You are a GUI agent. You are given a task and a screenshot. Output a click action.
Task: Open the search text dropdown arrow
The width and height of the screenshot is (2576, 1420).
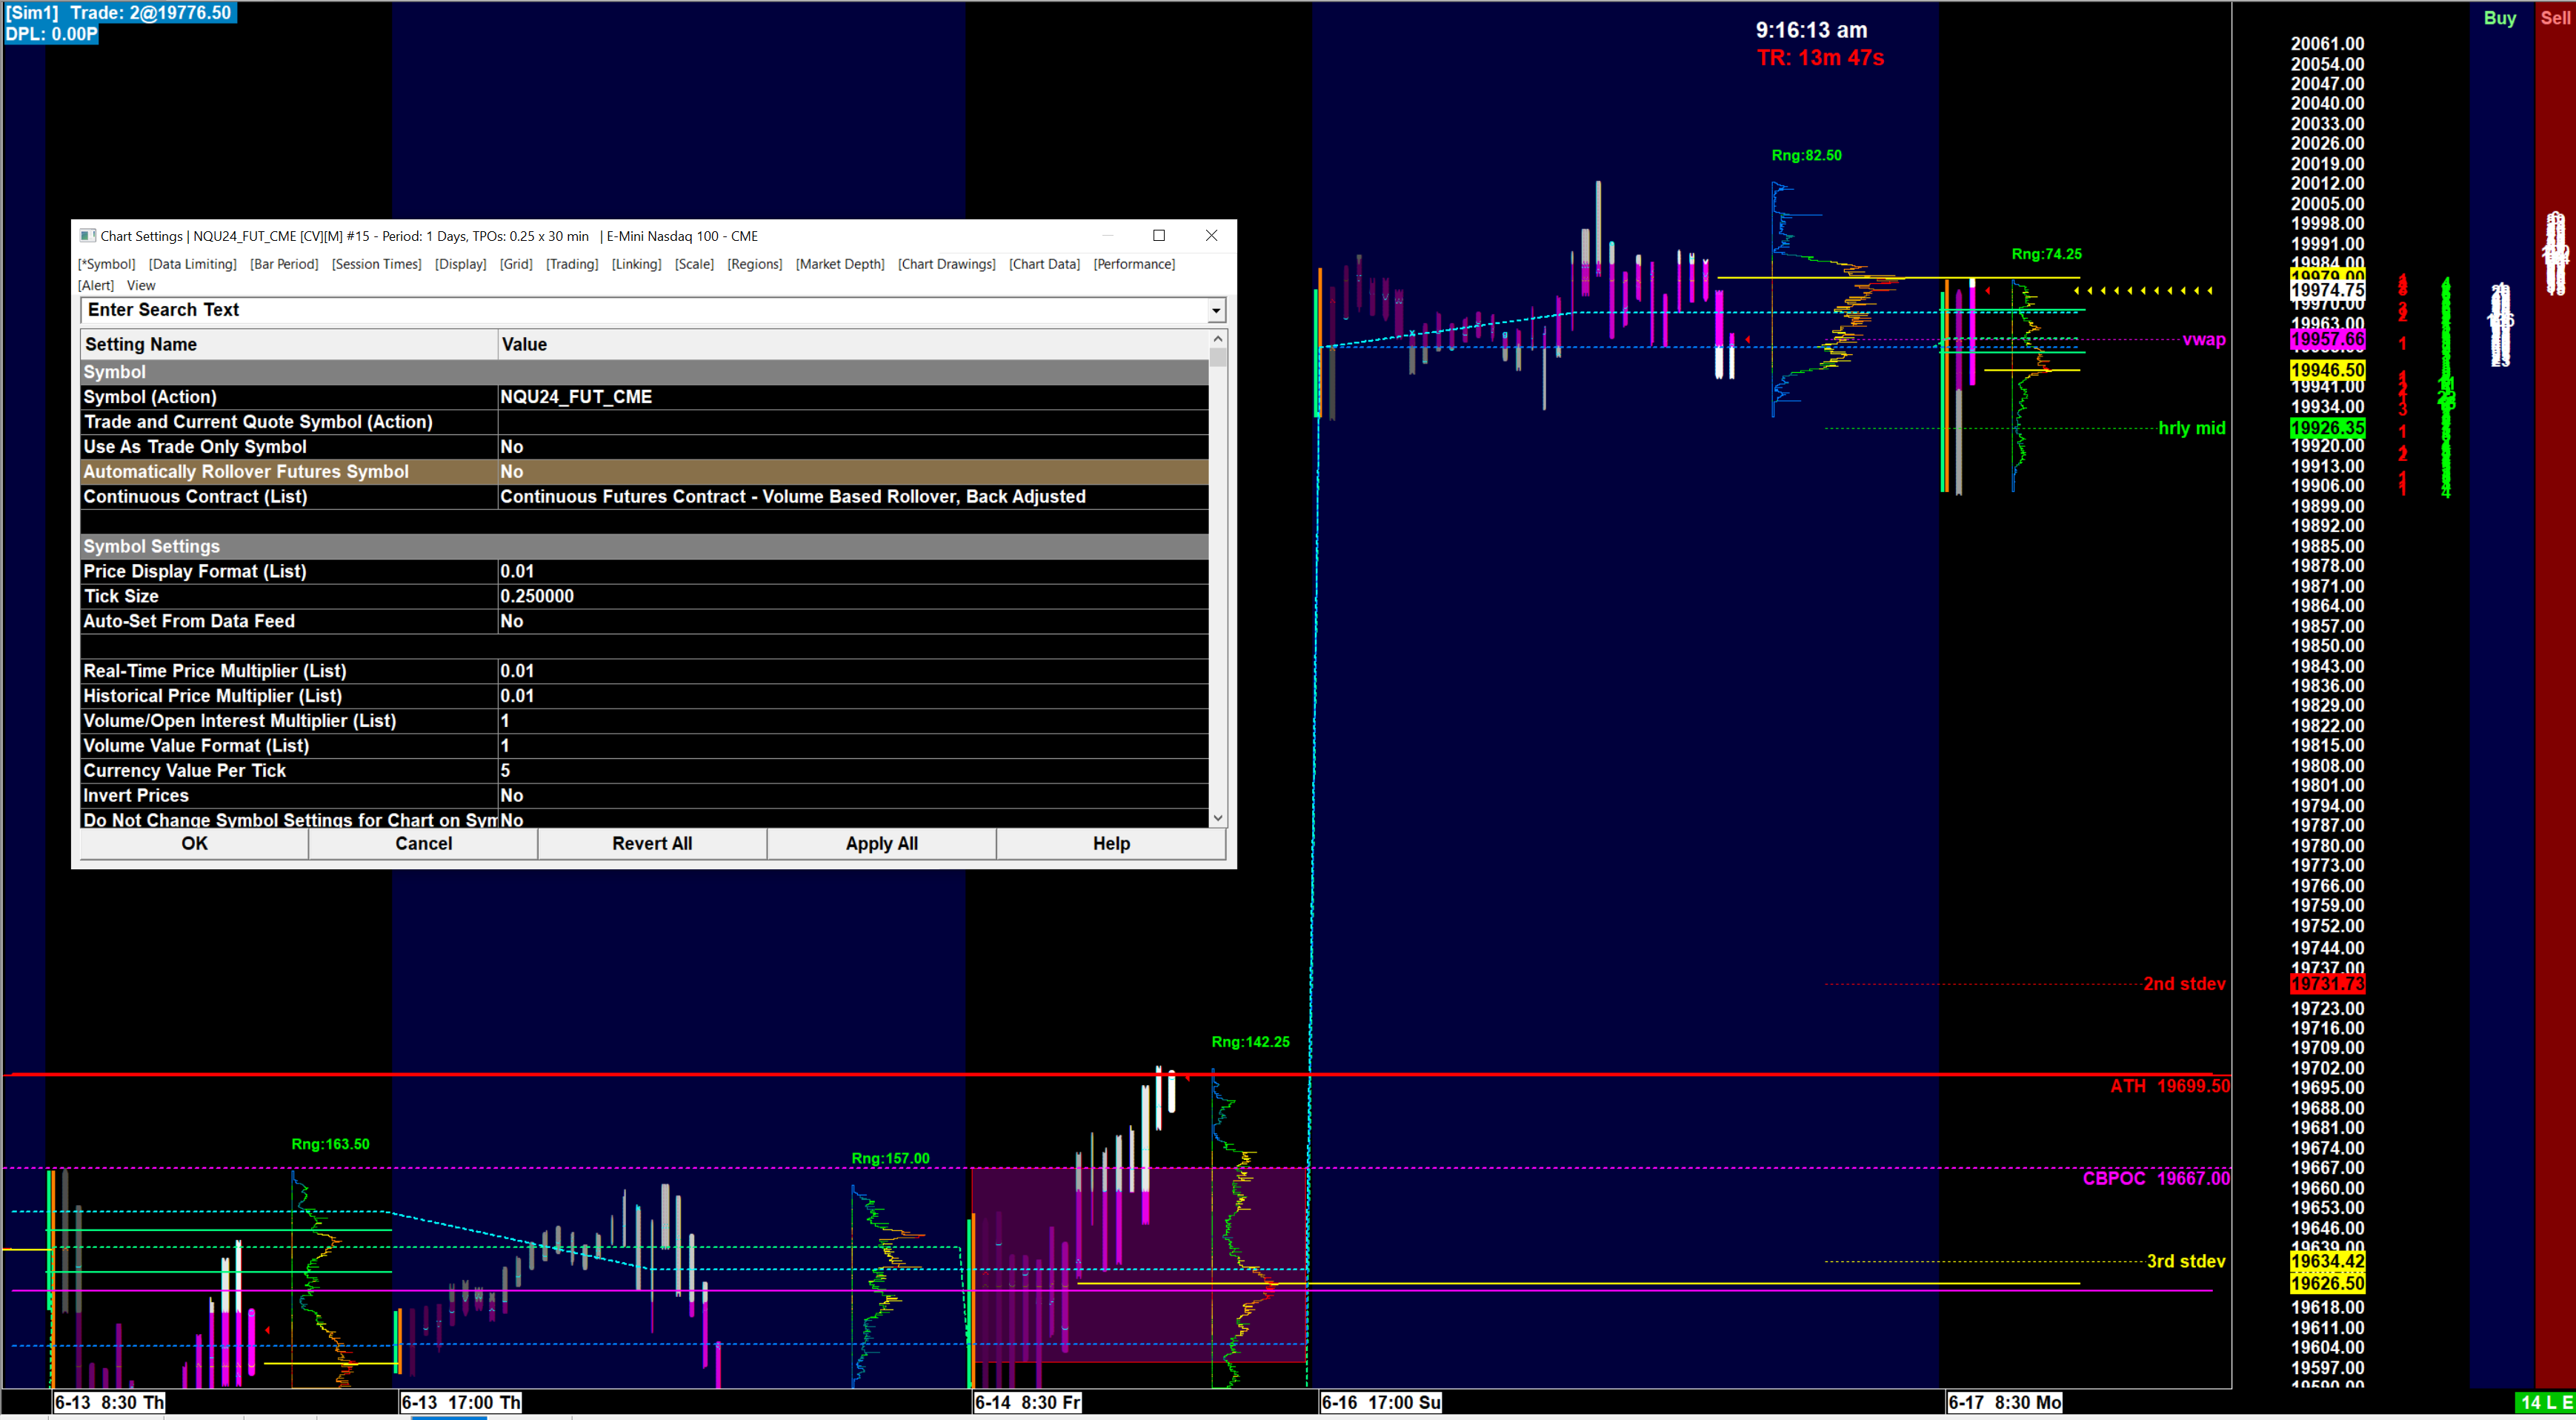click(1215, 311)
